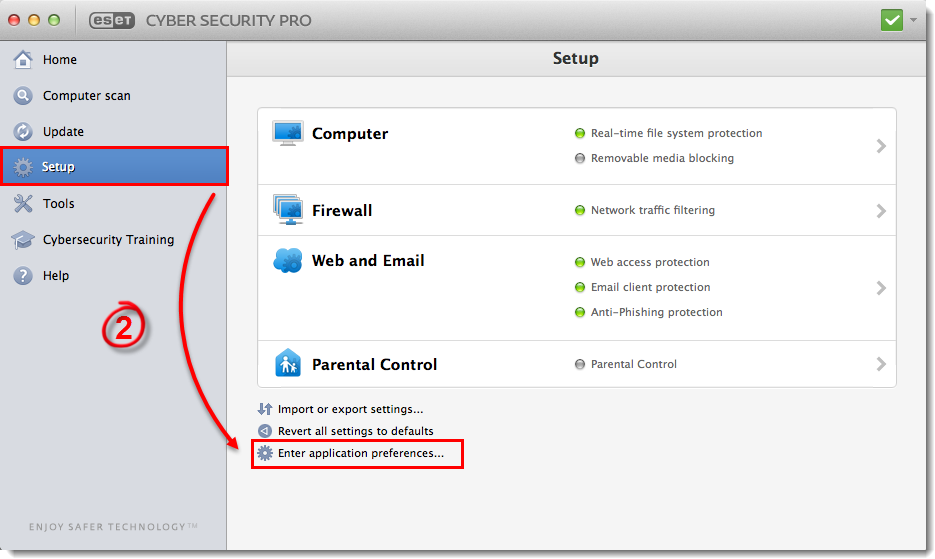
Task: Expand the Firewall section arrow
Action: [x=881, y=211]
